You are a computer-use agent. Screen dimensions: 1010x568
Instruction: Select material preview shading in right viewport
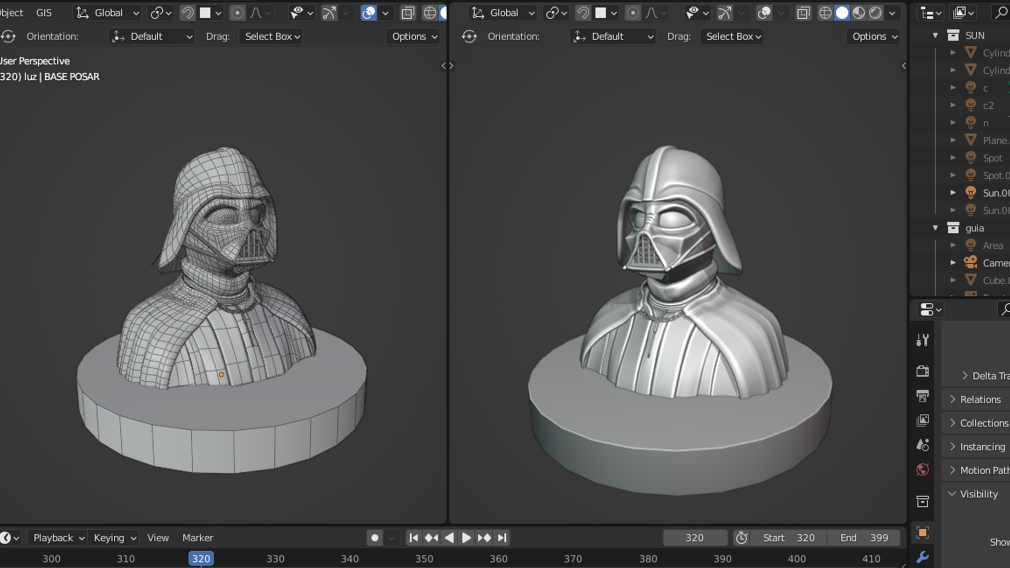pos(859,13)
